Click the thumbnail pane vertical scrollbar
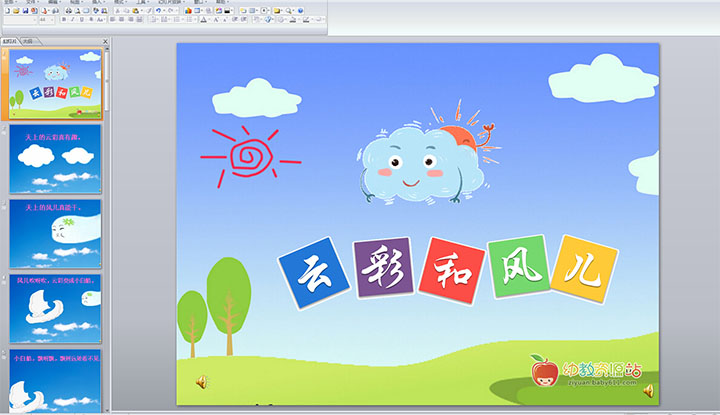720x415 pixels. [x=107, y=230]
